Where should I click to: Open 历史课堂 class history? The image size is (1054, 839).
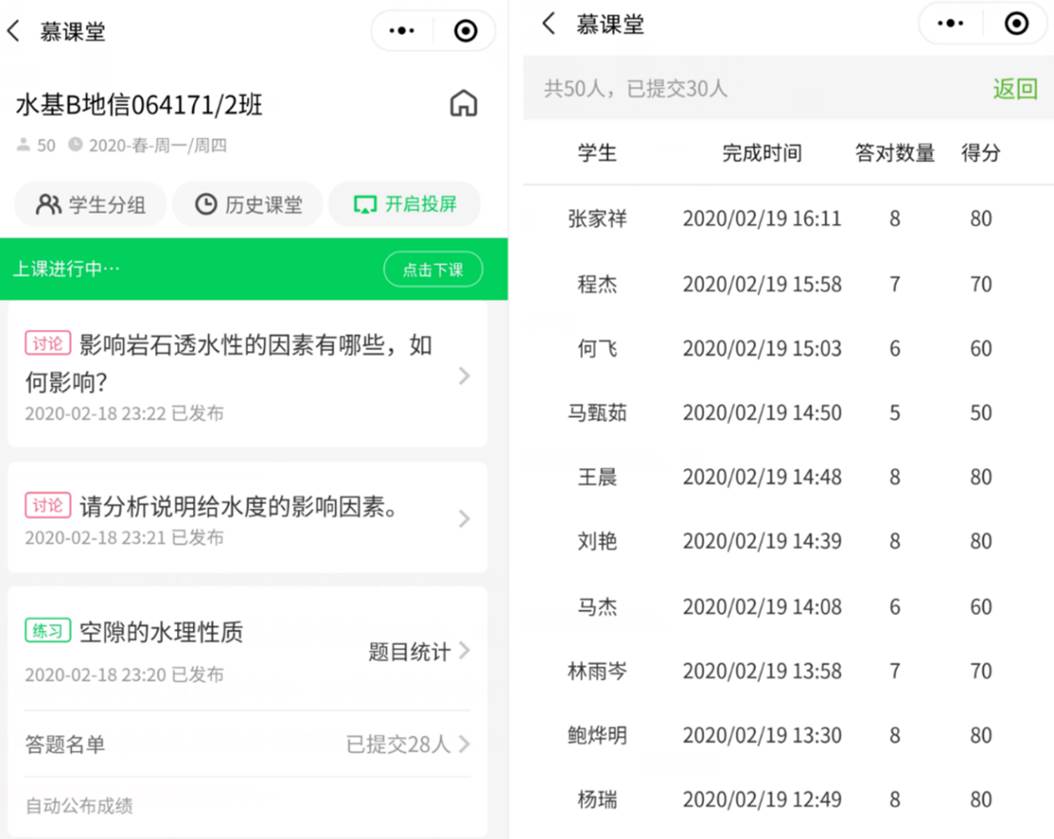coord(248,205)
